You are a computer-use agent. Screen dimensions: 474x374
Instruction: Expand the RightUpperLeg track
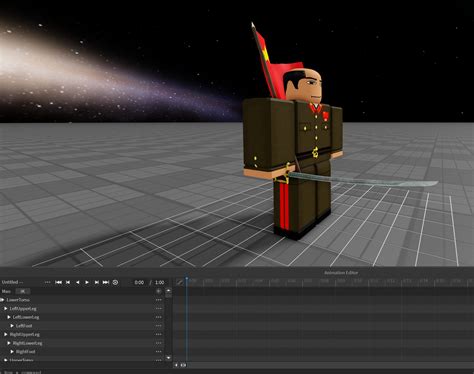[x=6, y=334]
